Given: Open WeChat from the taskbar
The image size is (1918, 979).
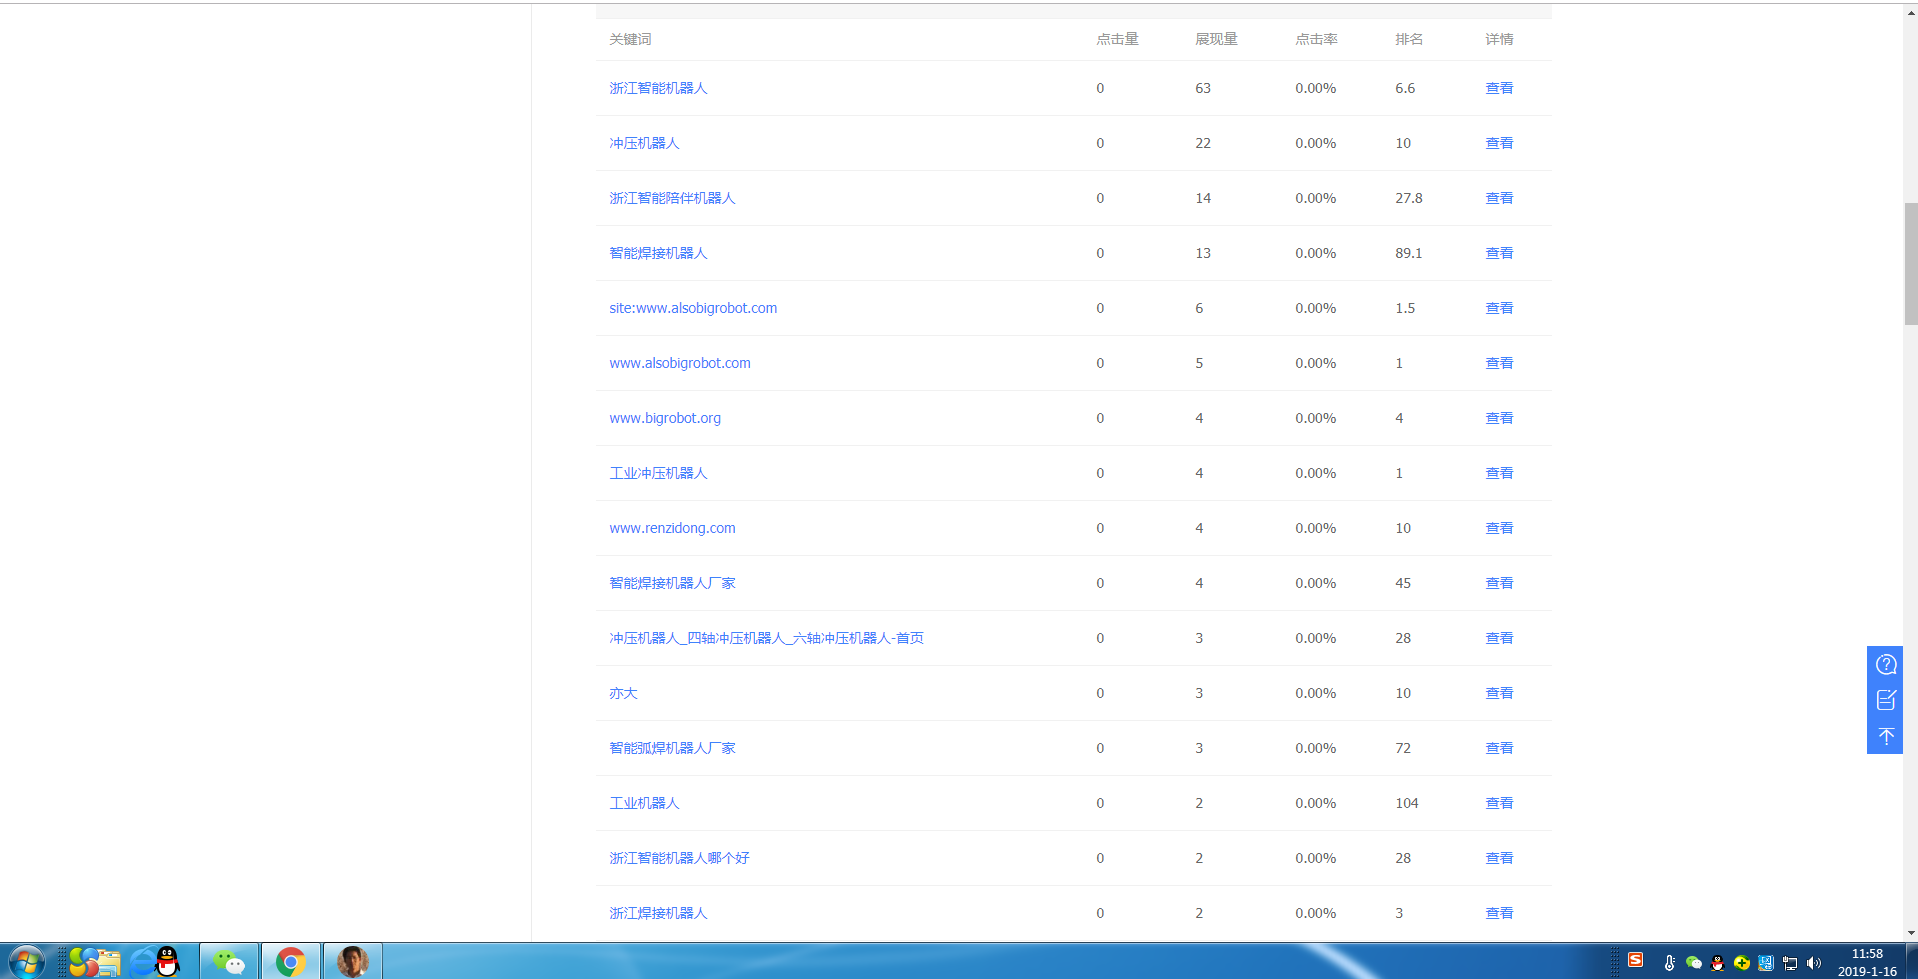Looking at the screenshot, I should (229, 962).
